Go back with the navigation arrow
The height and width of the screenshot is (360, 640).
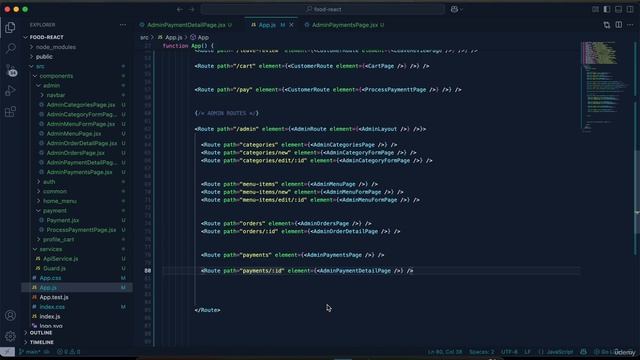[180, 9]
